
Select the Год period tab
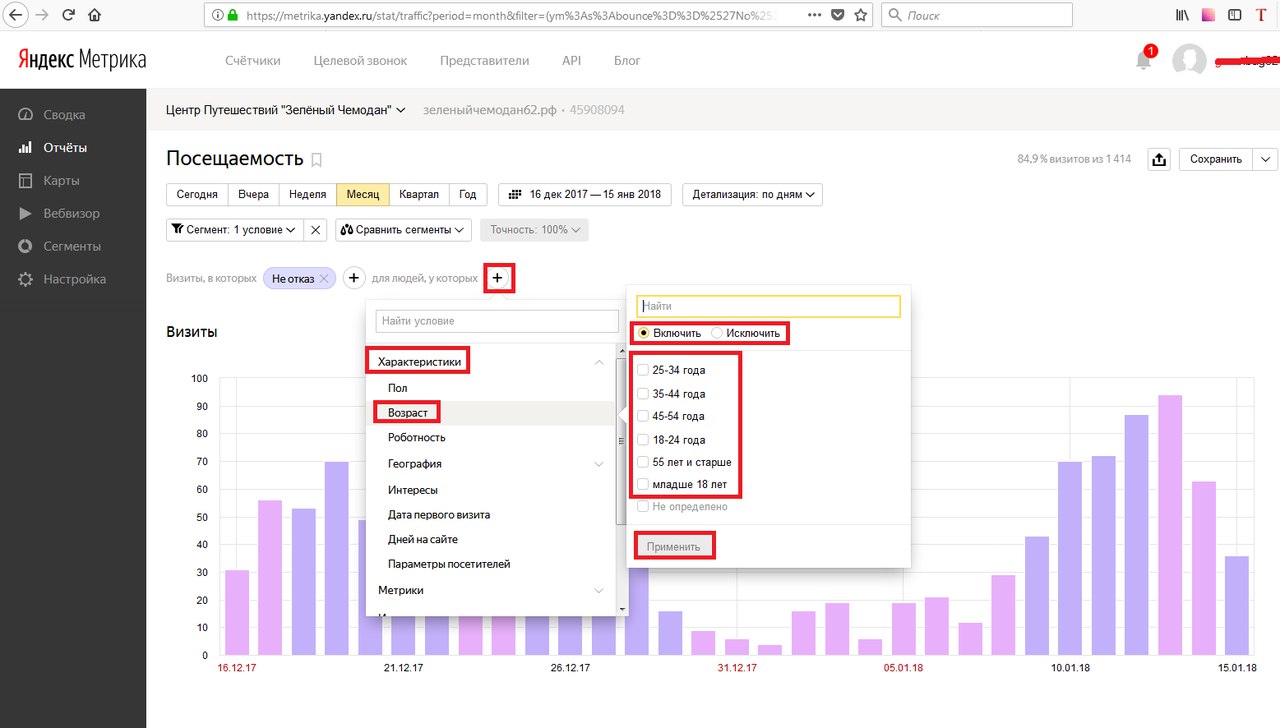point(468,194)
